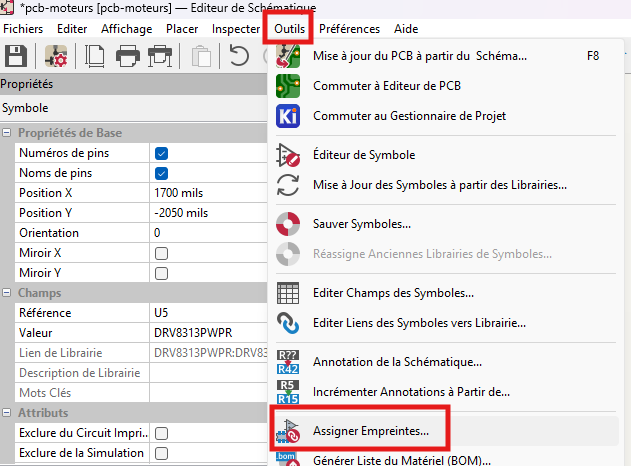
Task: Click the symbol fields table icon
Action: click(x=288, y=293)
